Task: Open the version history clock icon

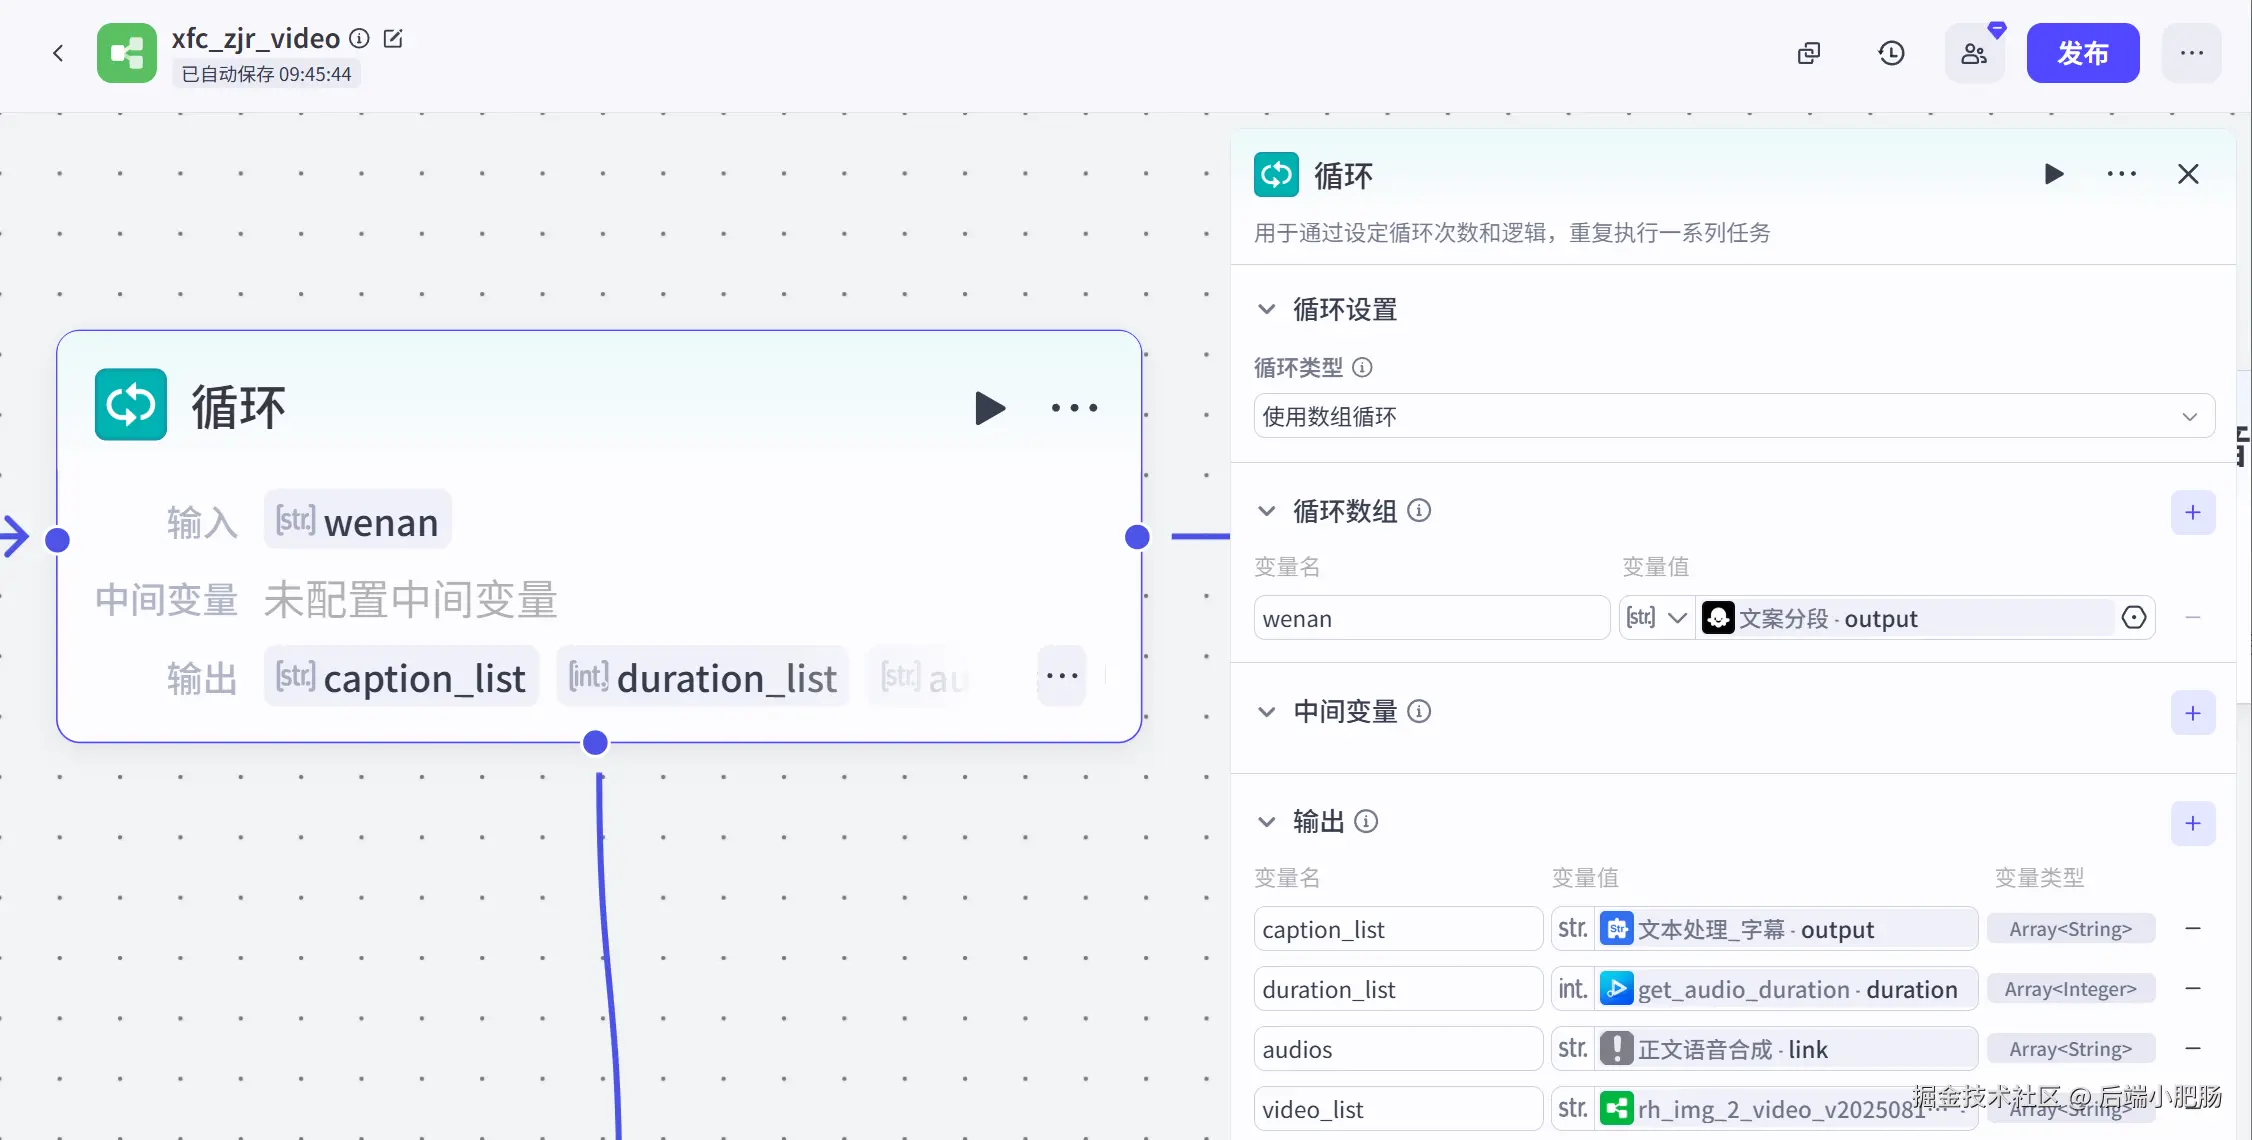Action: (1891, 53)
